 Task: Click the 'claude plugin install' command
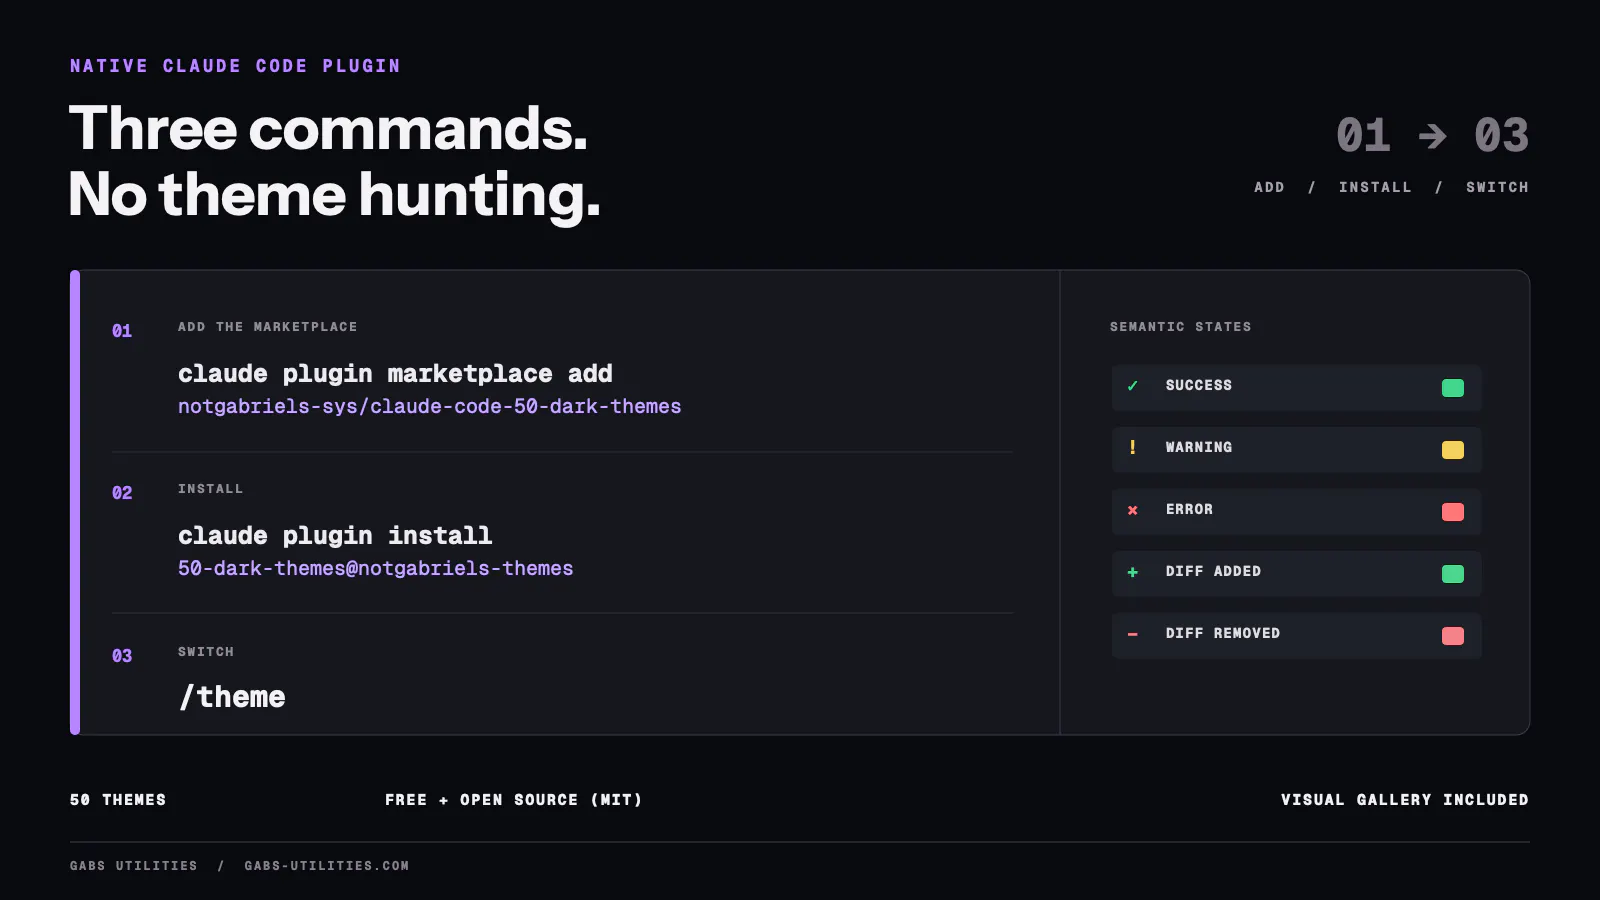click(x=335, y=536)
